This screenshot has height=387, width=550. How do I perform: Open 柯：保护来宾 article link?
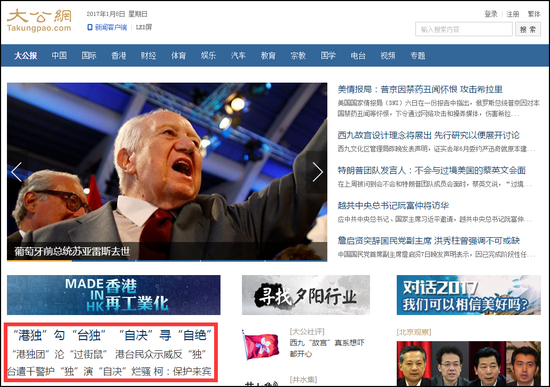(183, 372)
